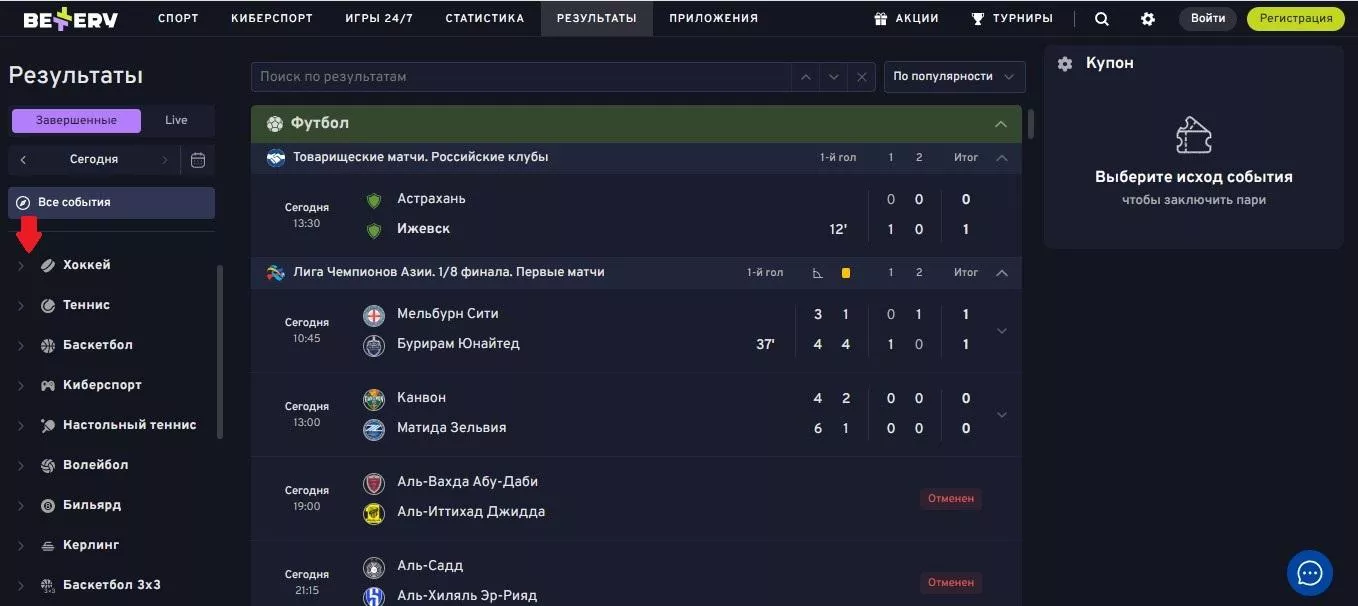Go to the Киберспорт menu tab
The height and width of the screenshot is (606, 1358).
click(271, 19)
